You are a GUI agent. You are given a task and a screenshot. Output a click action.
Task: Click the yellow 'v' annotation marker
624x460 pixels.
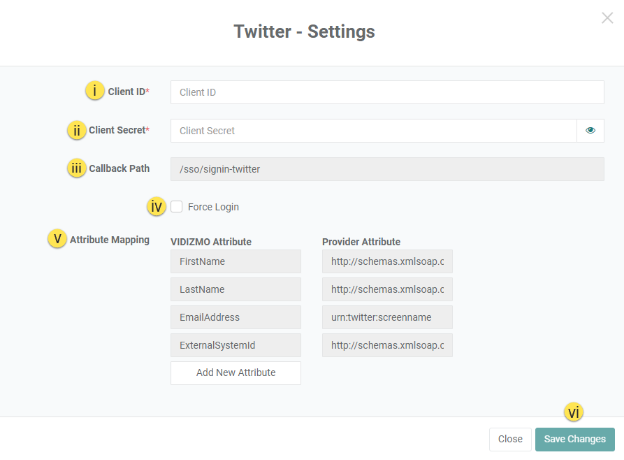(58, 239)
